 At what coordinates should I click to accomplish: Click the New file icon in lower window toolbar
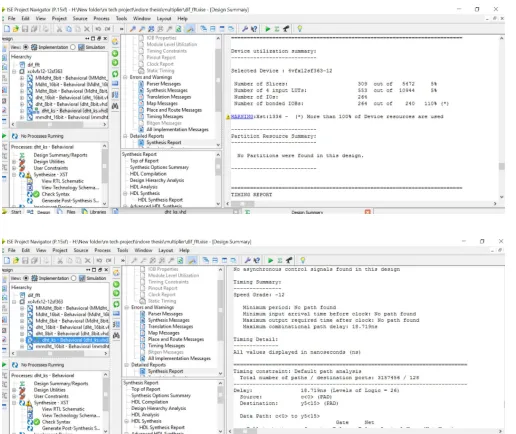[x=7, y=260]
